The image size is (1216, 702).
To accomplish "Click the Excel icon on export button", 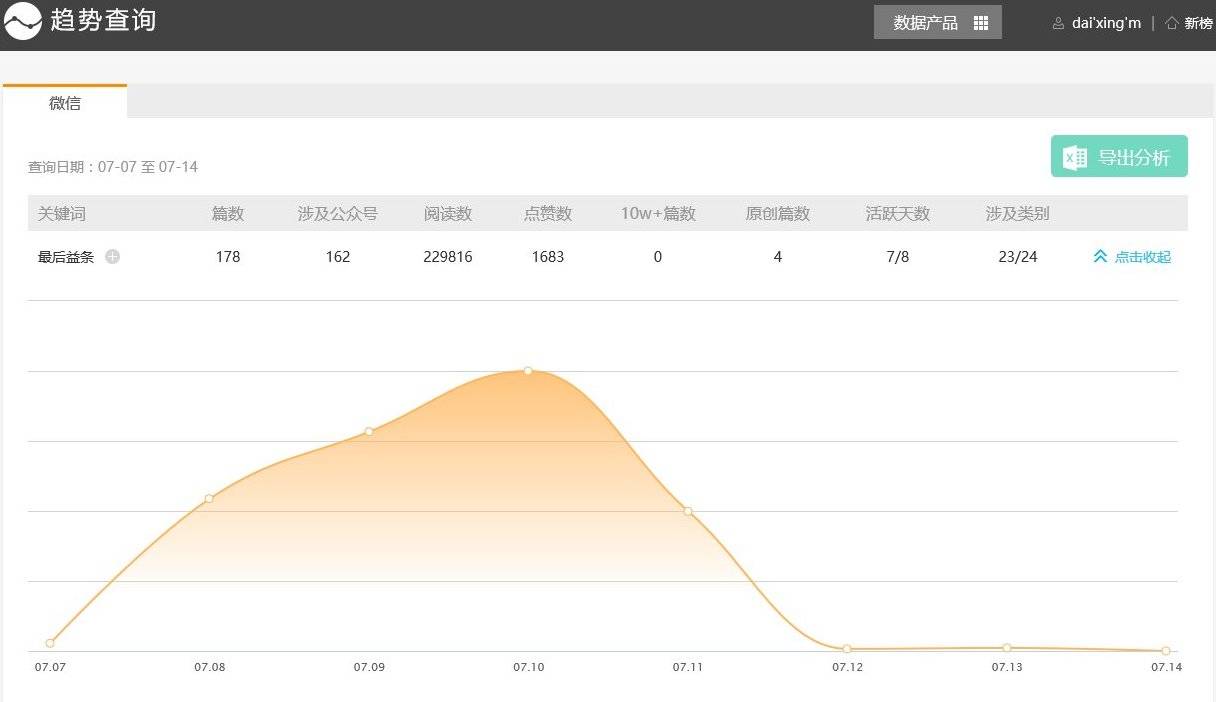I will pos(1075,157).
